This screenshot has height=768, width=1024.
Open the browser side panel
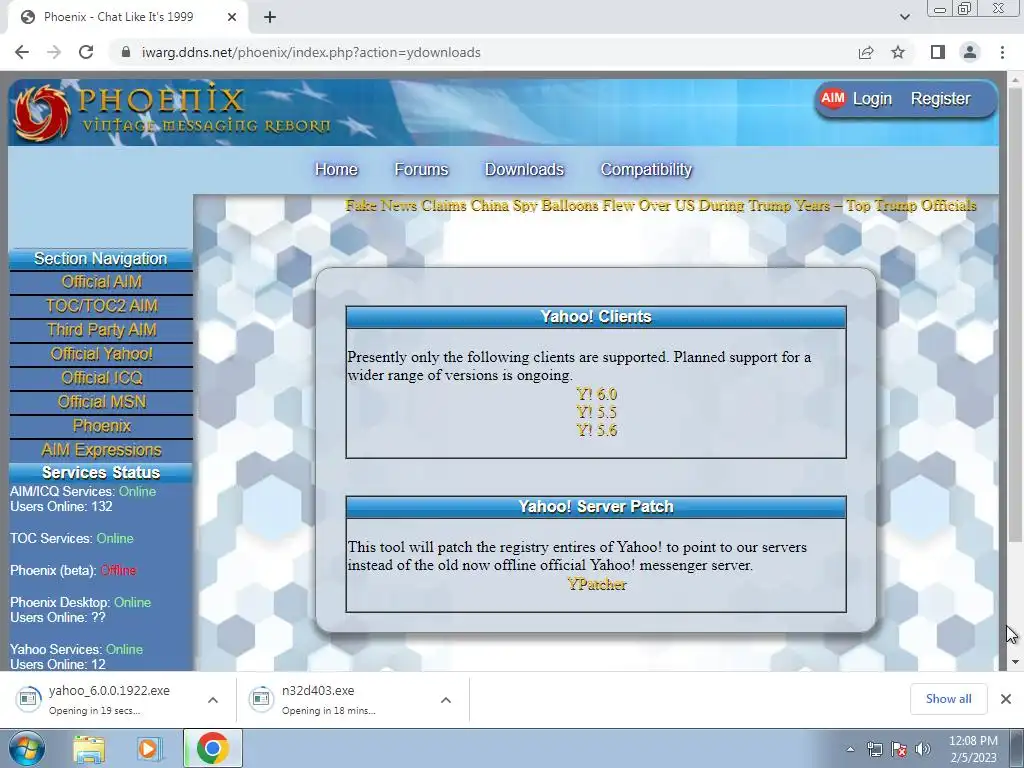coord(938,52)
